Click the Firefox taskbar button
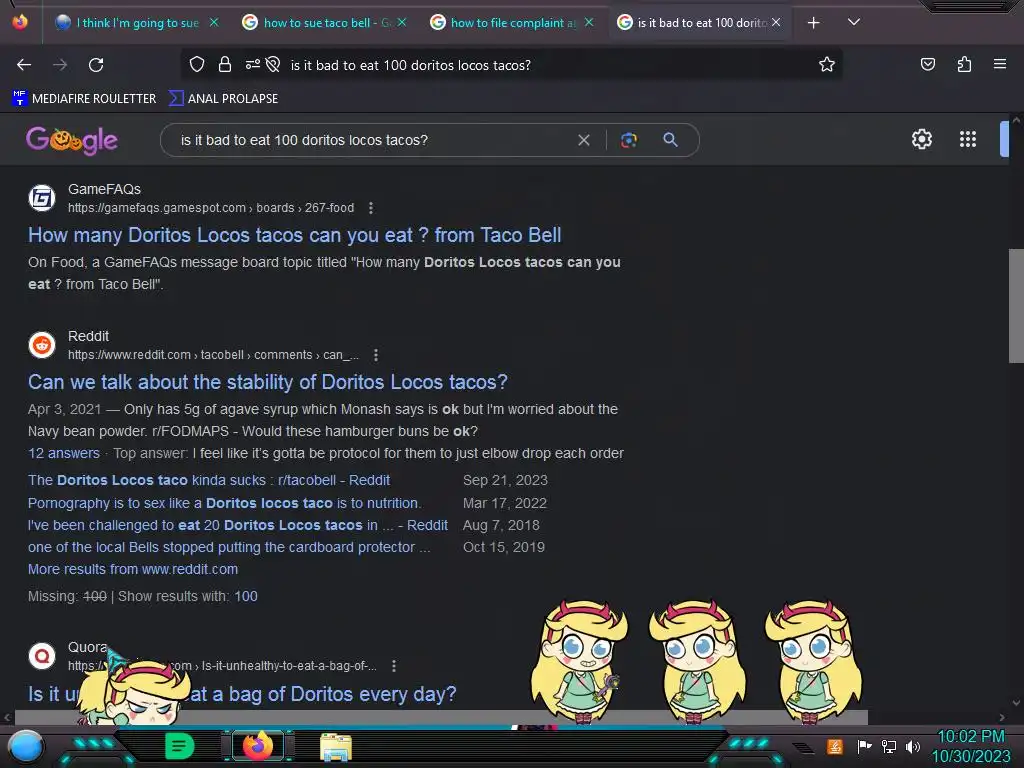Image resolution: width=1024 pixels, height=768 pixels. pos(258,746)
